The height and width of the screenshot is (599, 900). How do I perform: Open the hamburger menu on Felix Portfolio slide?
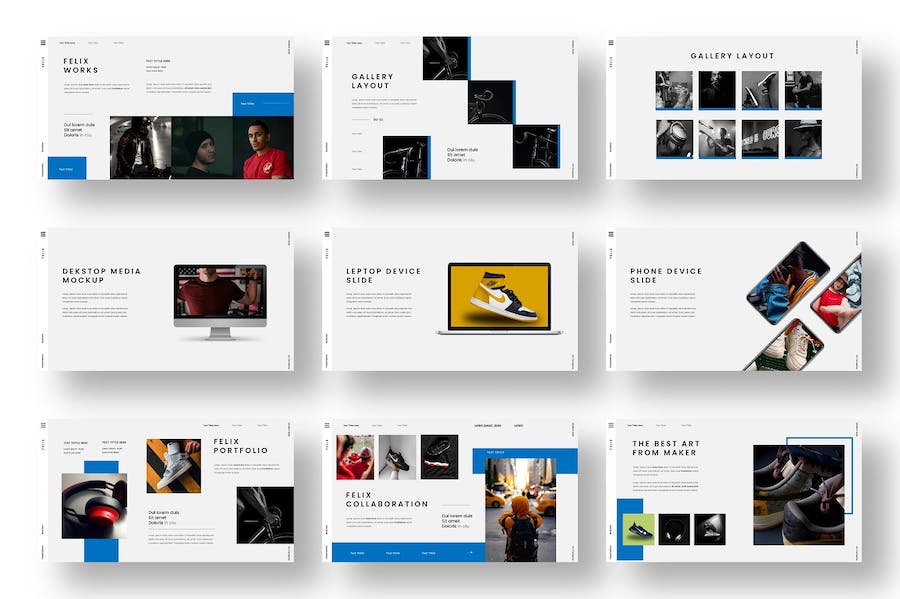[43, 425]
